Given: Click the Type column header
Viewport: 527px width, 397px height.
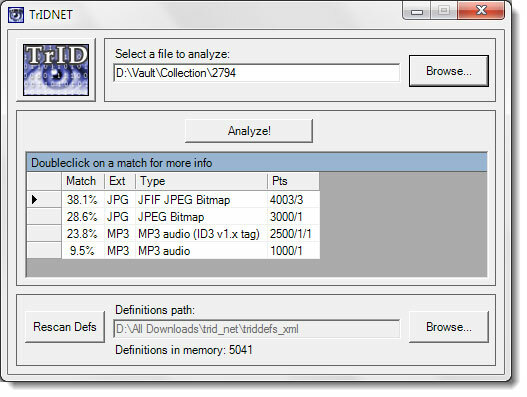Looking at the screenshot, I should coord(201,181).
